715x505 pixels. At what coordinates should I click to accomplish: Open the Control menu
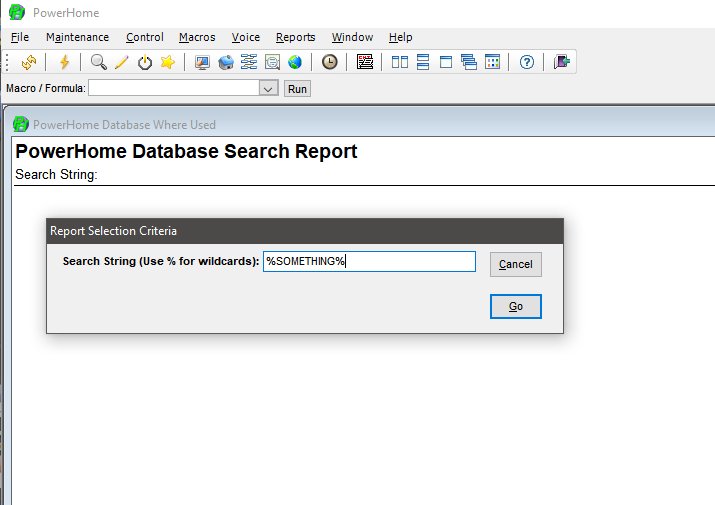[x=145, y=37]
